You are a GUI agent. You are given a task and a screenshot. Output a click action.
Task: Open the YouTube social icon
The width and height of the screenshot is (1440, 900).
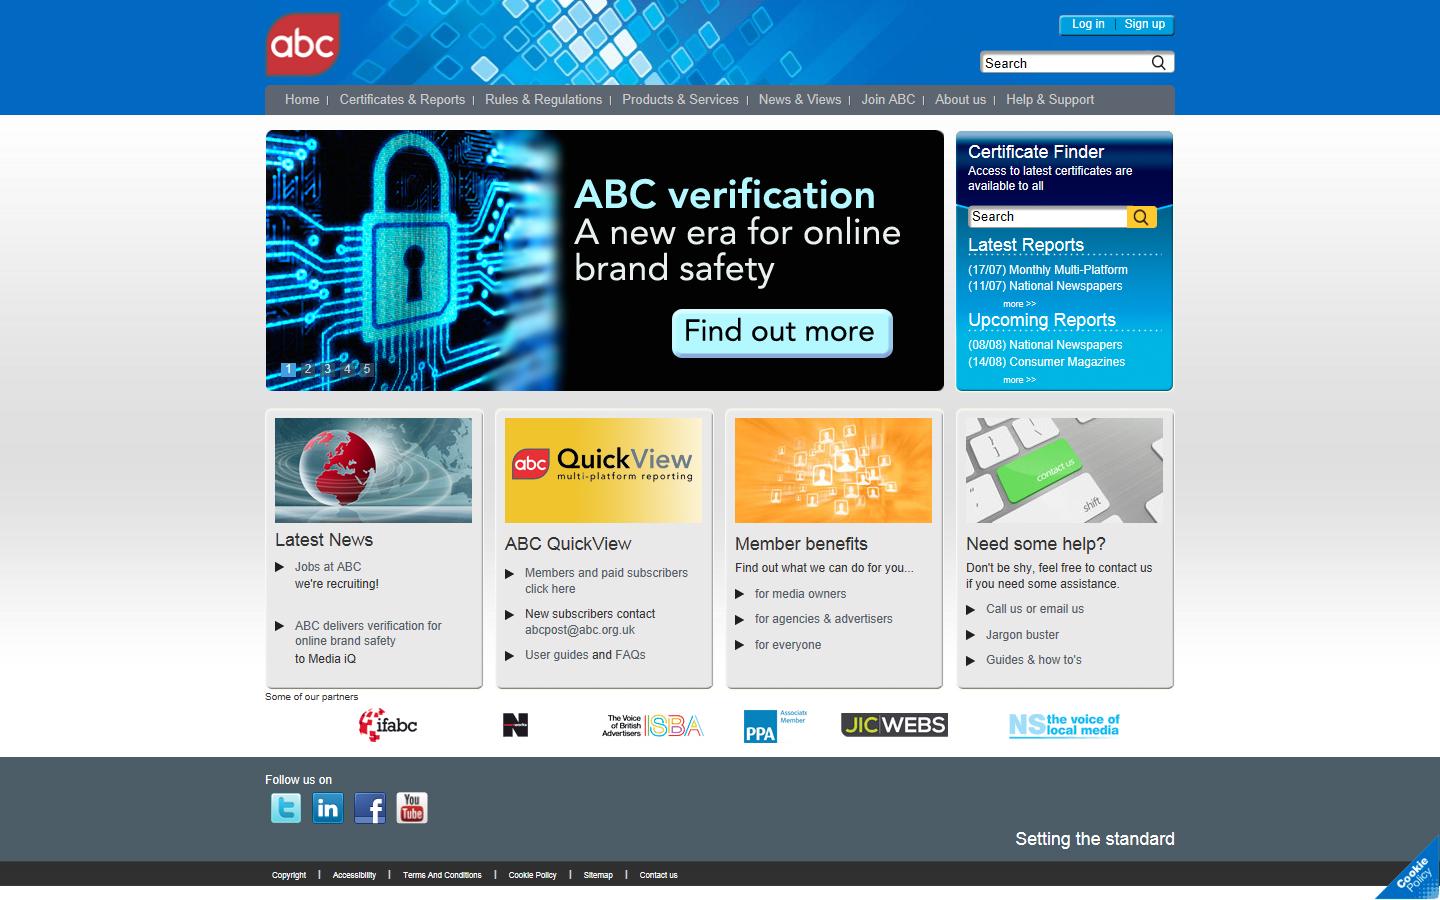coord(412,808)
